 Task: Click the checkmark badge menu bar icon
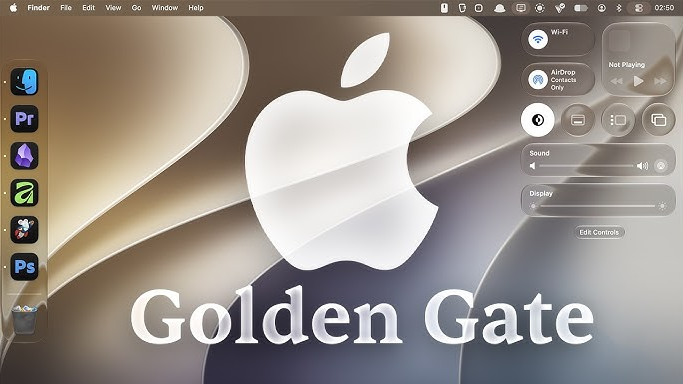(x=560, y=8)
